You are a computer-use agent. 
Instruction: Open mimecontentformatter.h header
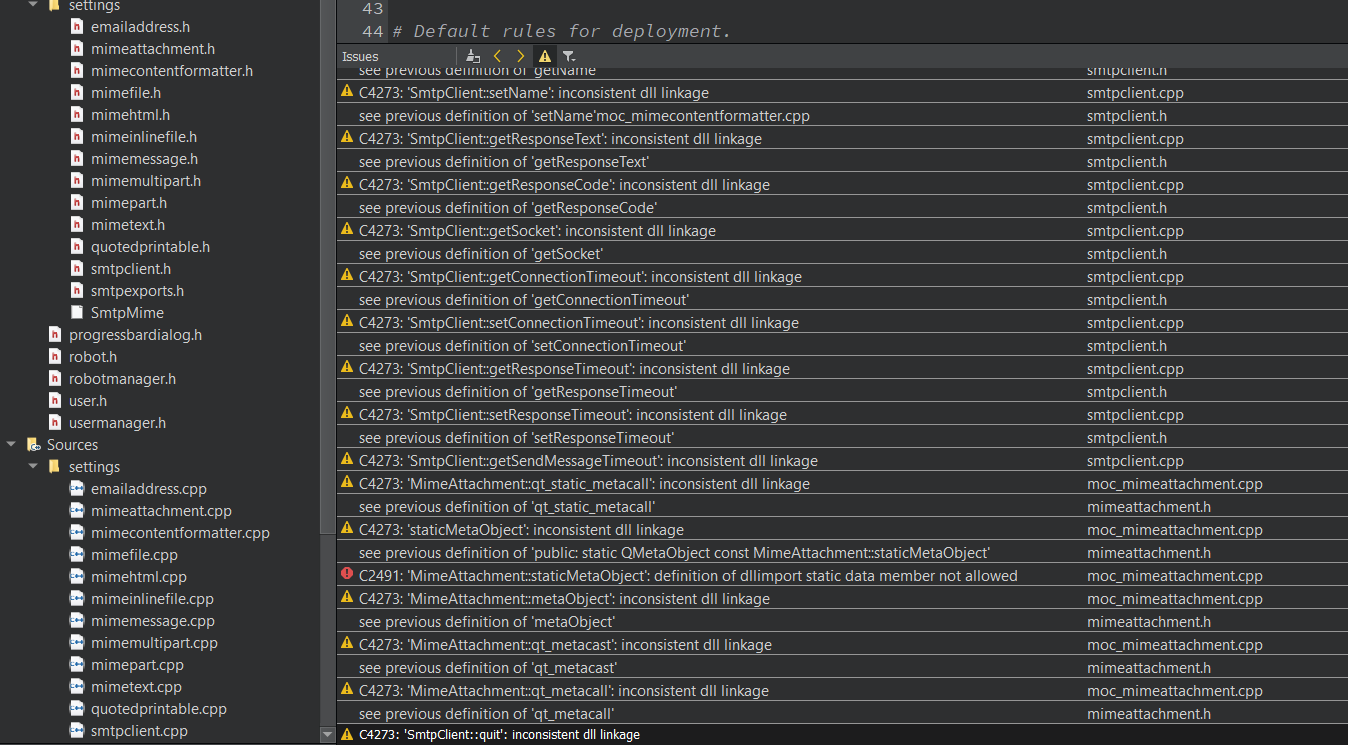[172, 71]
